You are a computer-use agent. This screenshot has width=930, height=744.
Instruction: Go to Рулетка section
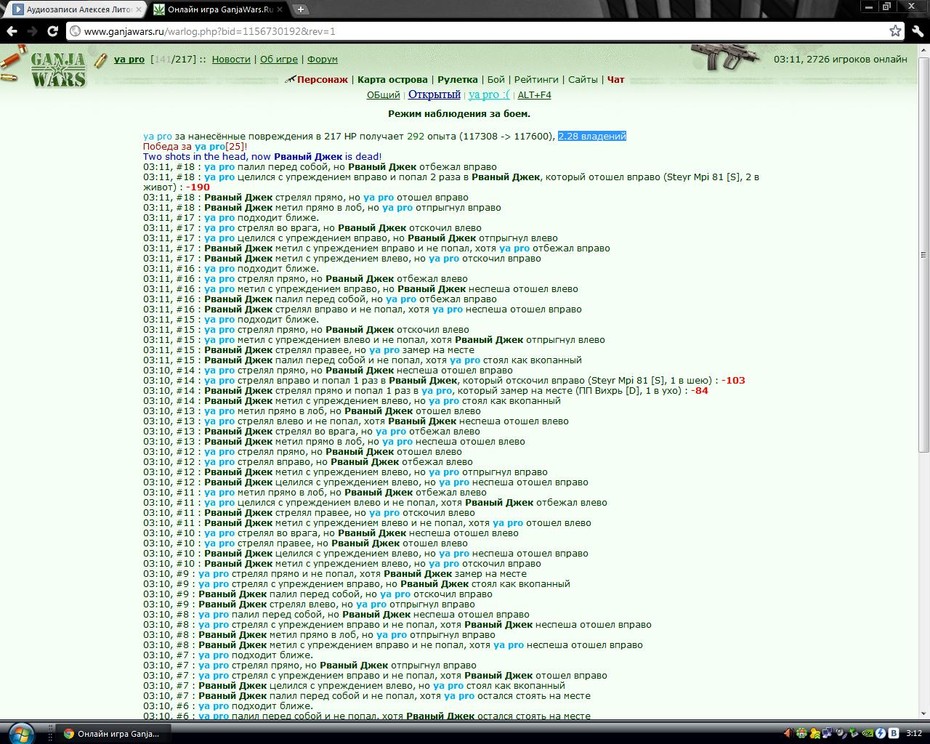457,80
